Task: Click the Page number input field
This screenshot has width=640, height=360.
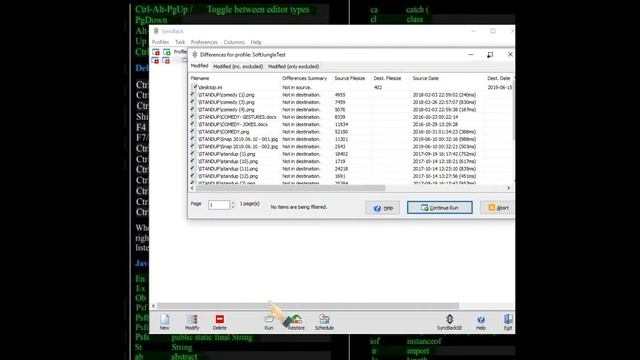Action: (219, 204)
